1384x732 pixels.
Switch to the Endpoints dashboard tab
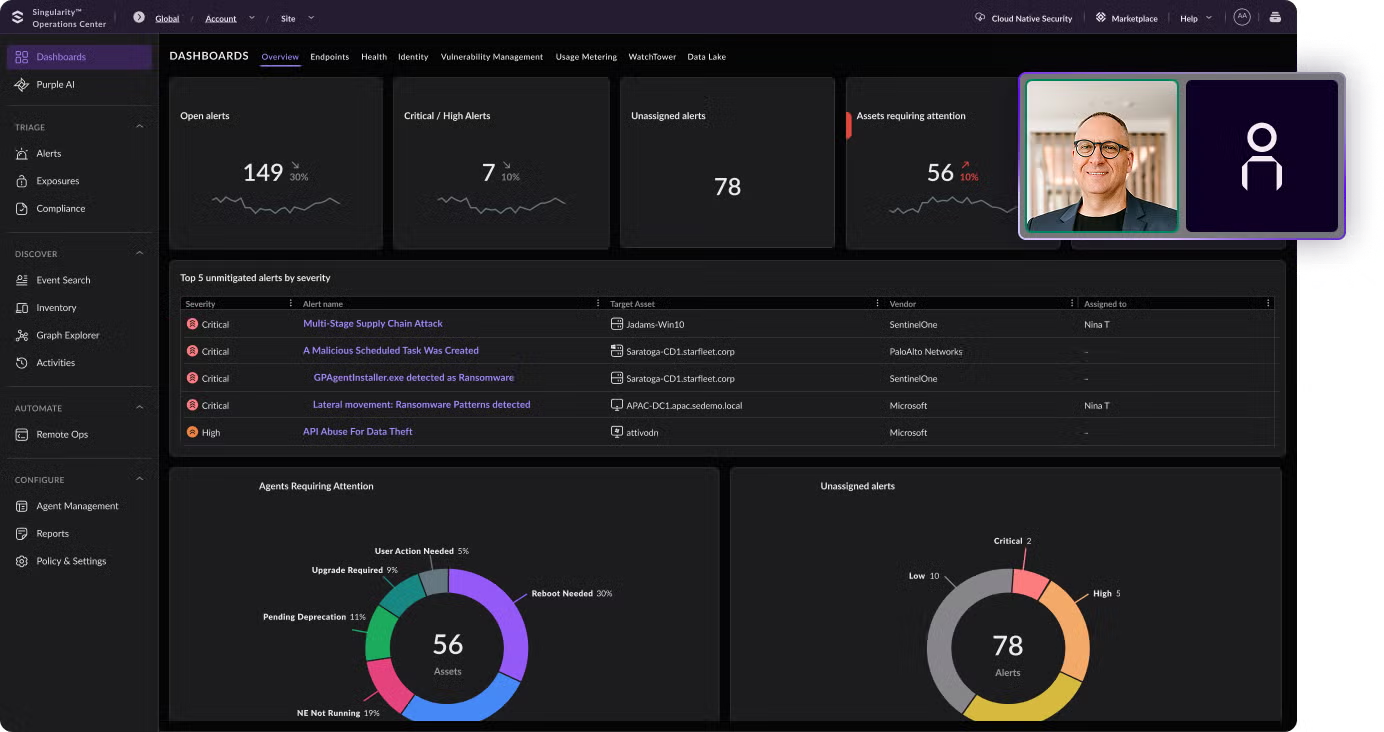tap(330, 57)
